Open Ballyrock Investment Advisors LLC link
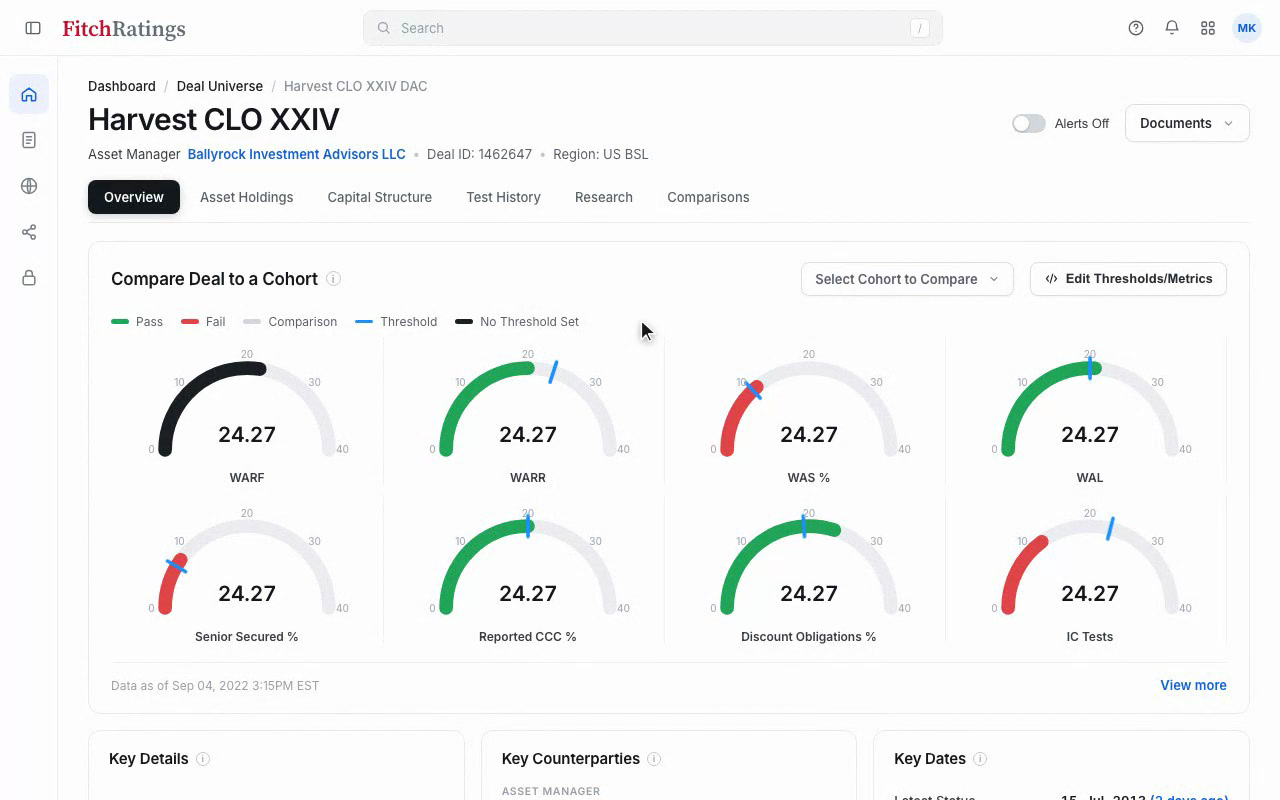This screenshot has width=1280, height=800. [297, 154]
